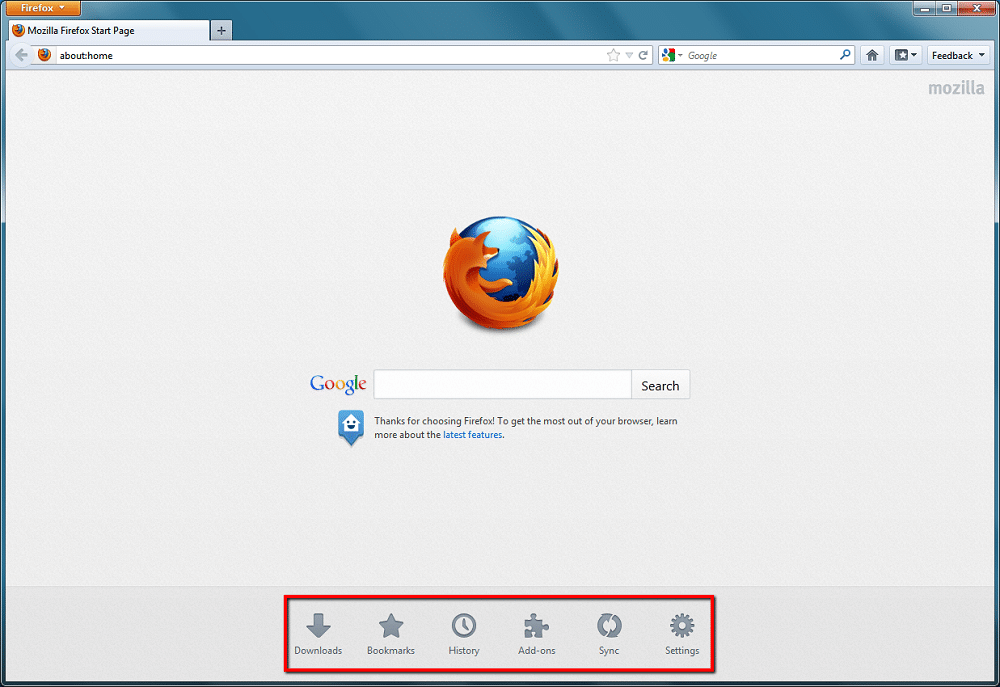Minimize the Firefox window
This screenshot has height=687, width=1000.
[925, 8]
